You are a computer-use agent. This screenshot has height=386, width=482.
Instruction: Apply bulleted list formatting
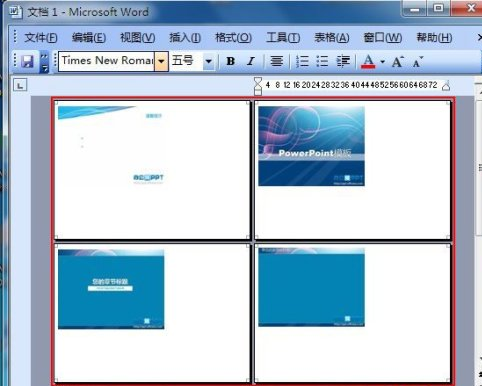point(322,61)
